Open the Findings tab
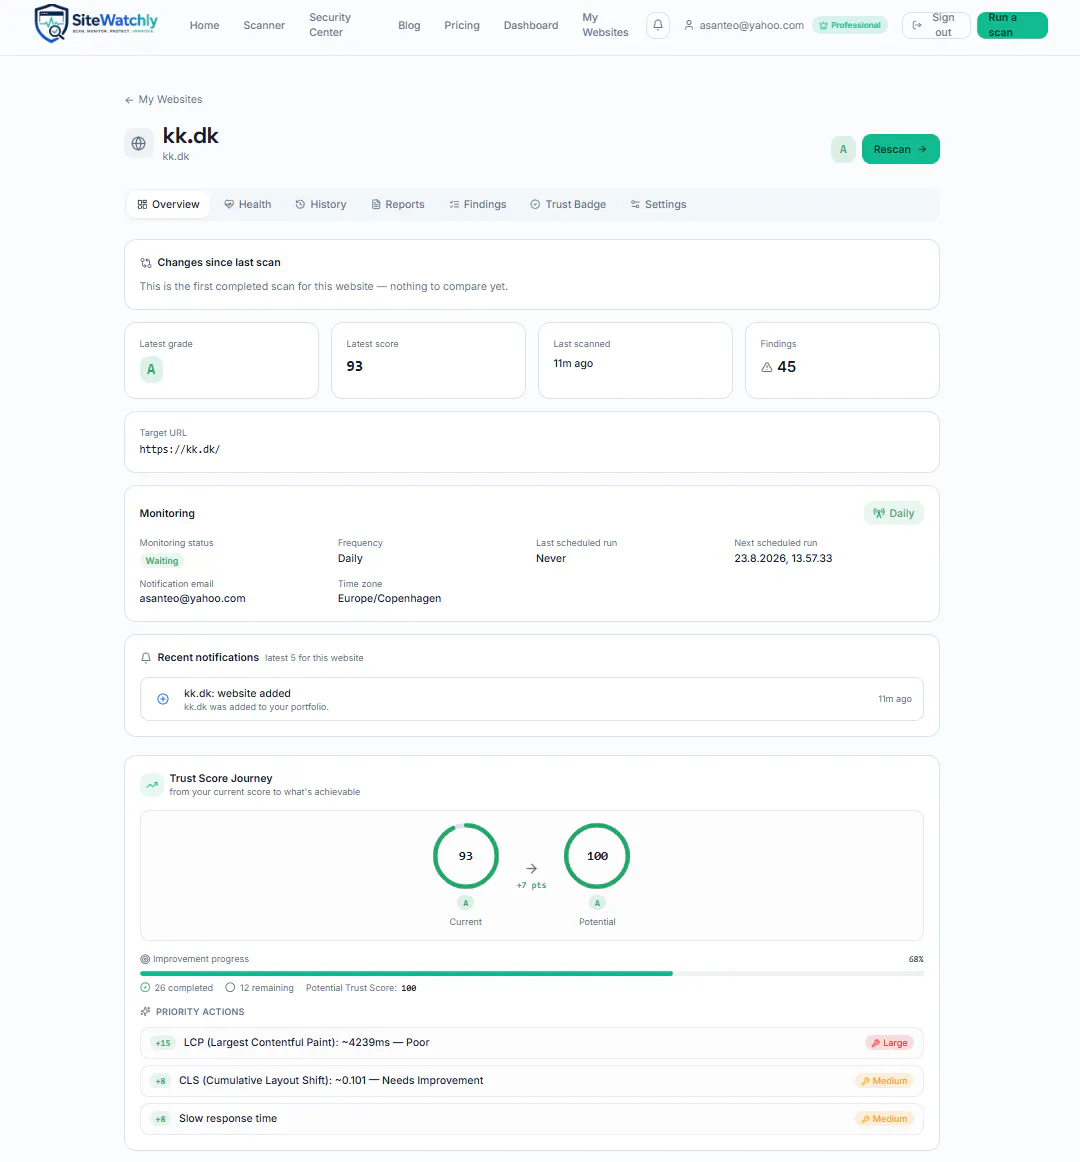 [478, 205]
